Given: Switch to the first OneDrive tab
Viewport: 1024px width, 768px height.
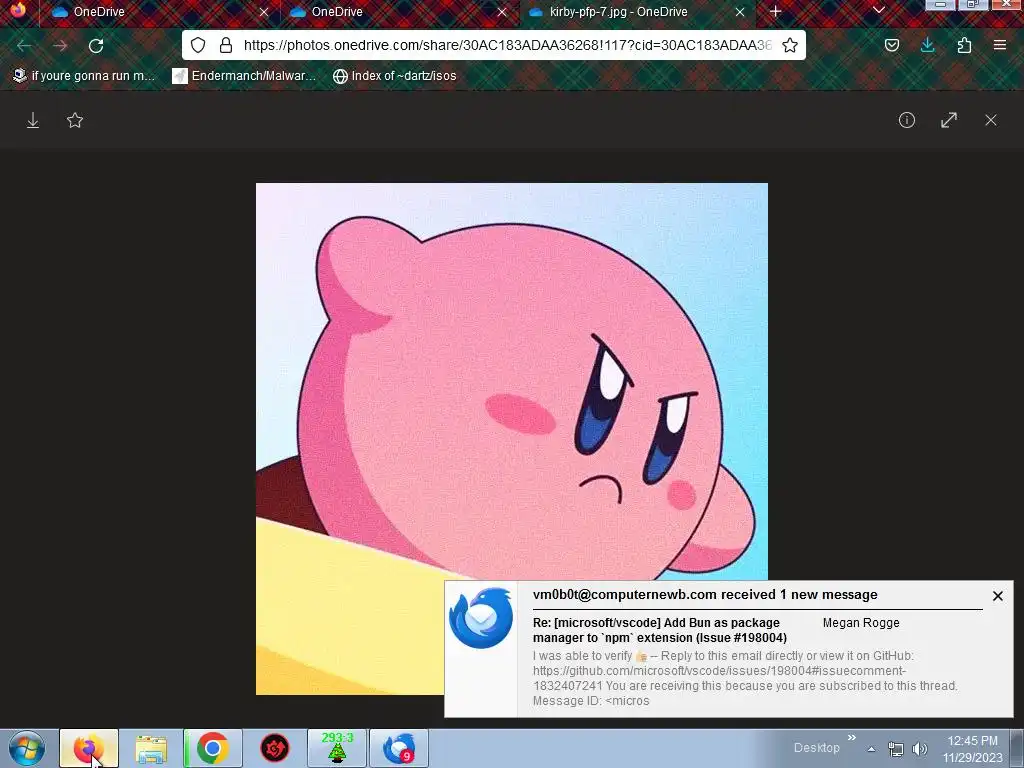Looking at the screenshot, I should click(159, 12).
